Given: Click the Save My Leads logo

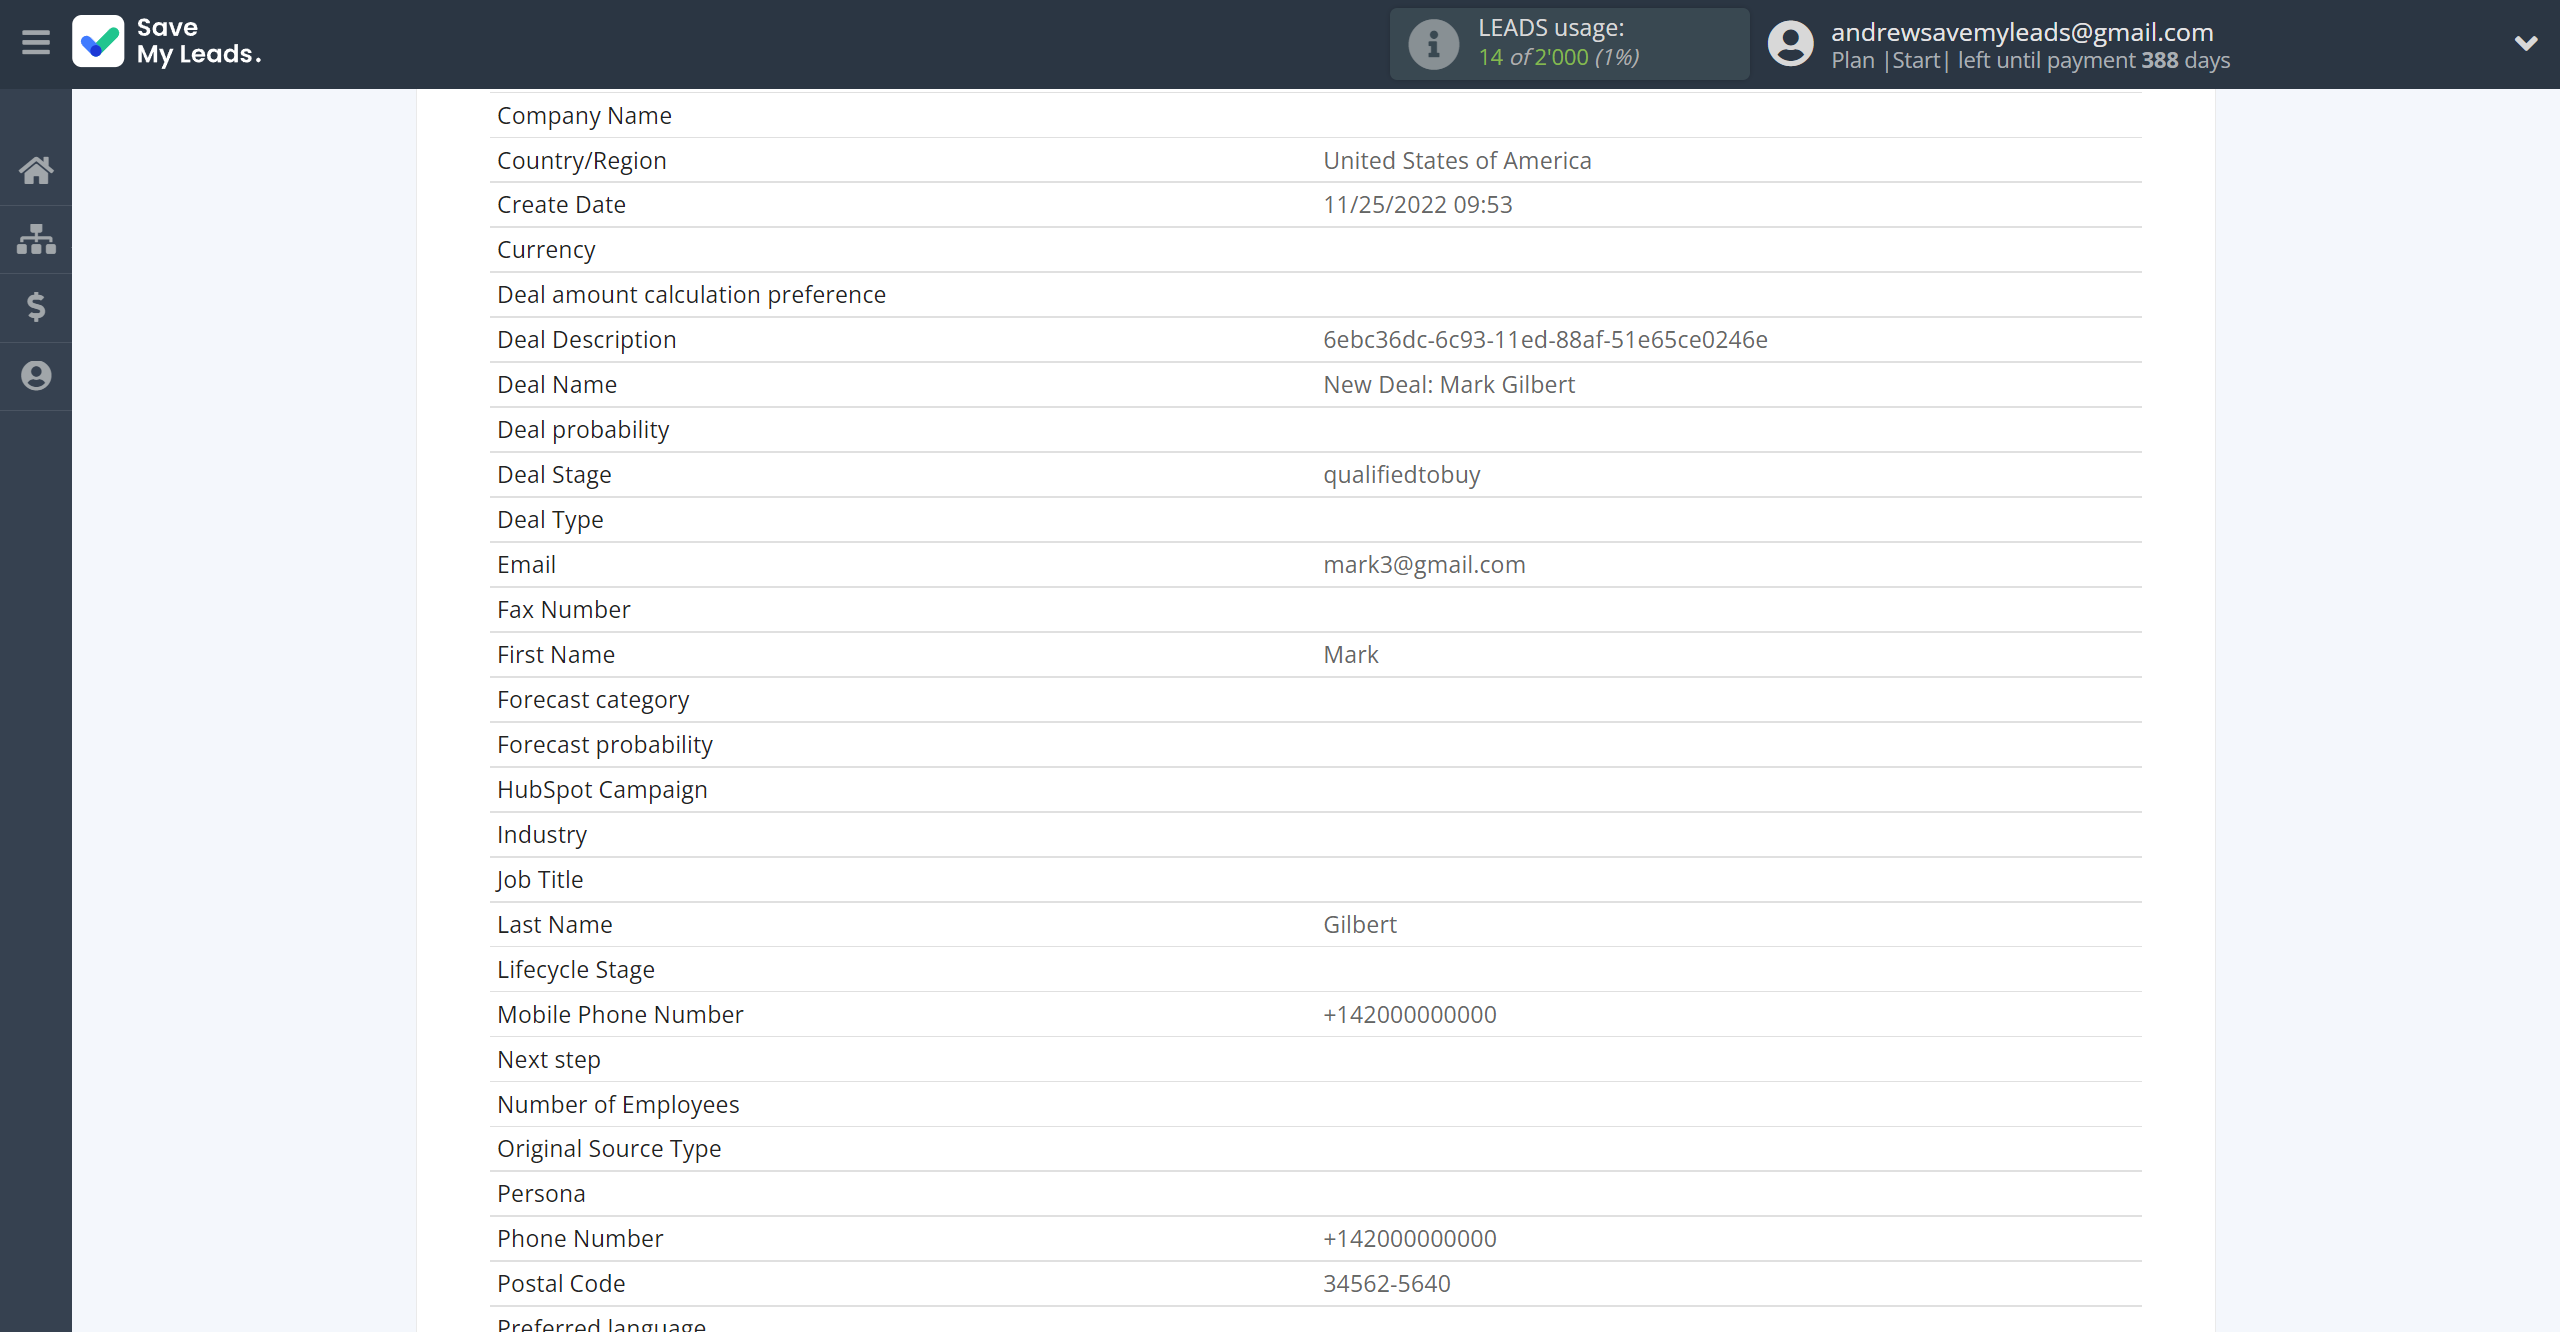Looking at the screenshot, I should [98, 42].
